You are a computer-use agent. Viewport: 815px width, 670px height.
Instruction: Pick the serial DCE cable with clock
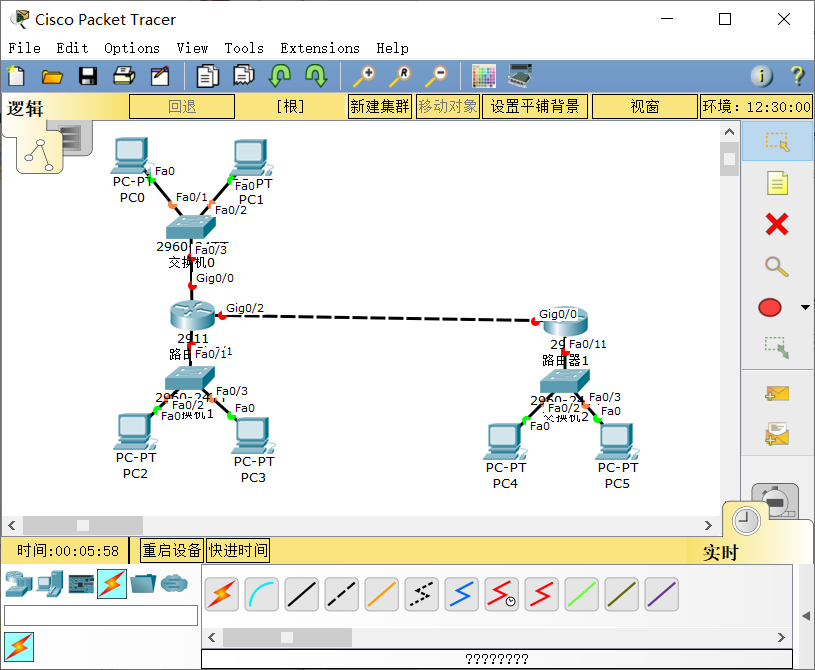point(501,594)
